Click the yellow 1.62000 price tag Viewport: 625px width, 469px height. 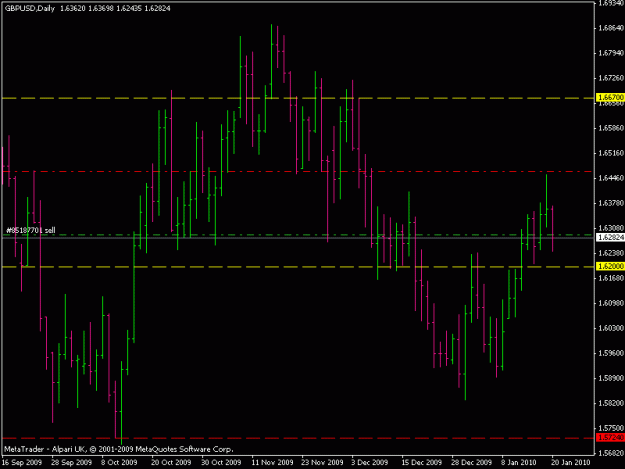coord(610,266)
